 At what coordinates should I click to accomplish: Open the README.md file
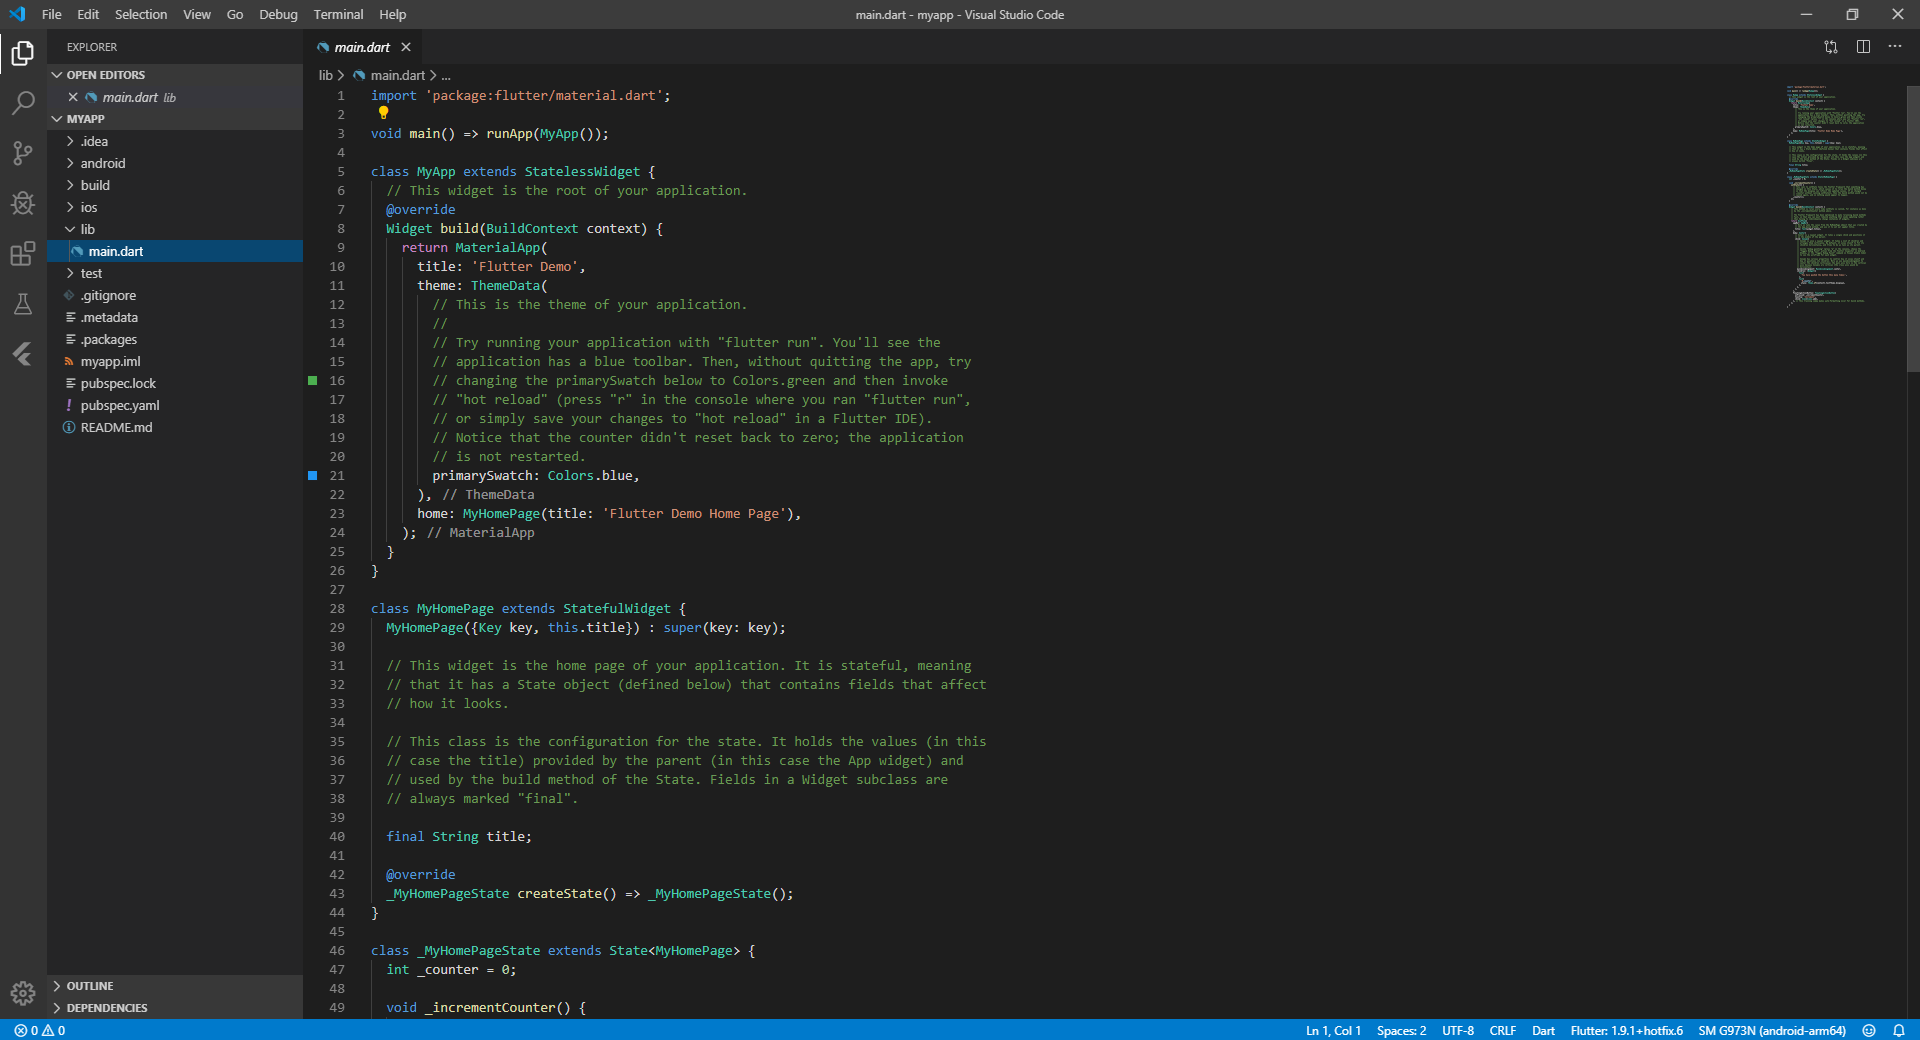coord(175,427)
